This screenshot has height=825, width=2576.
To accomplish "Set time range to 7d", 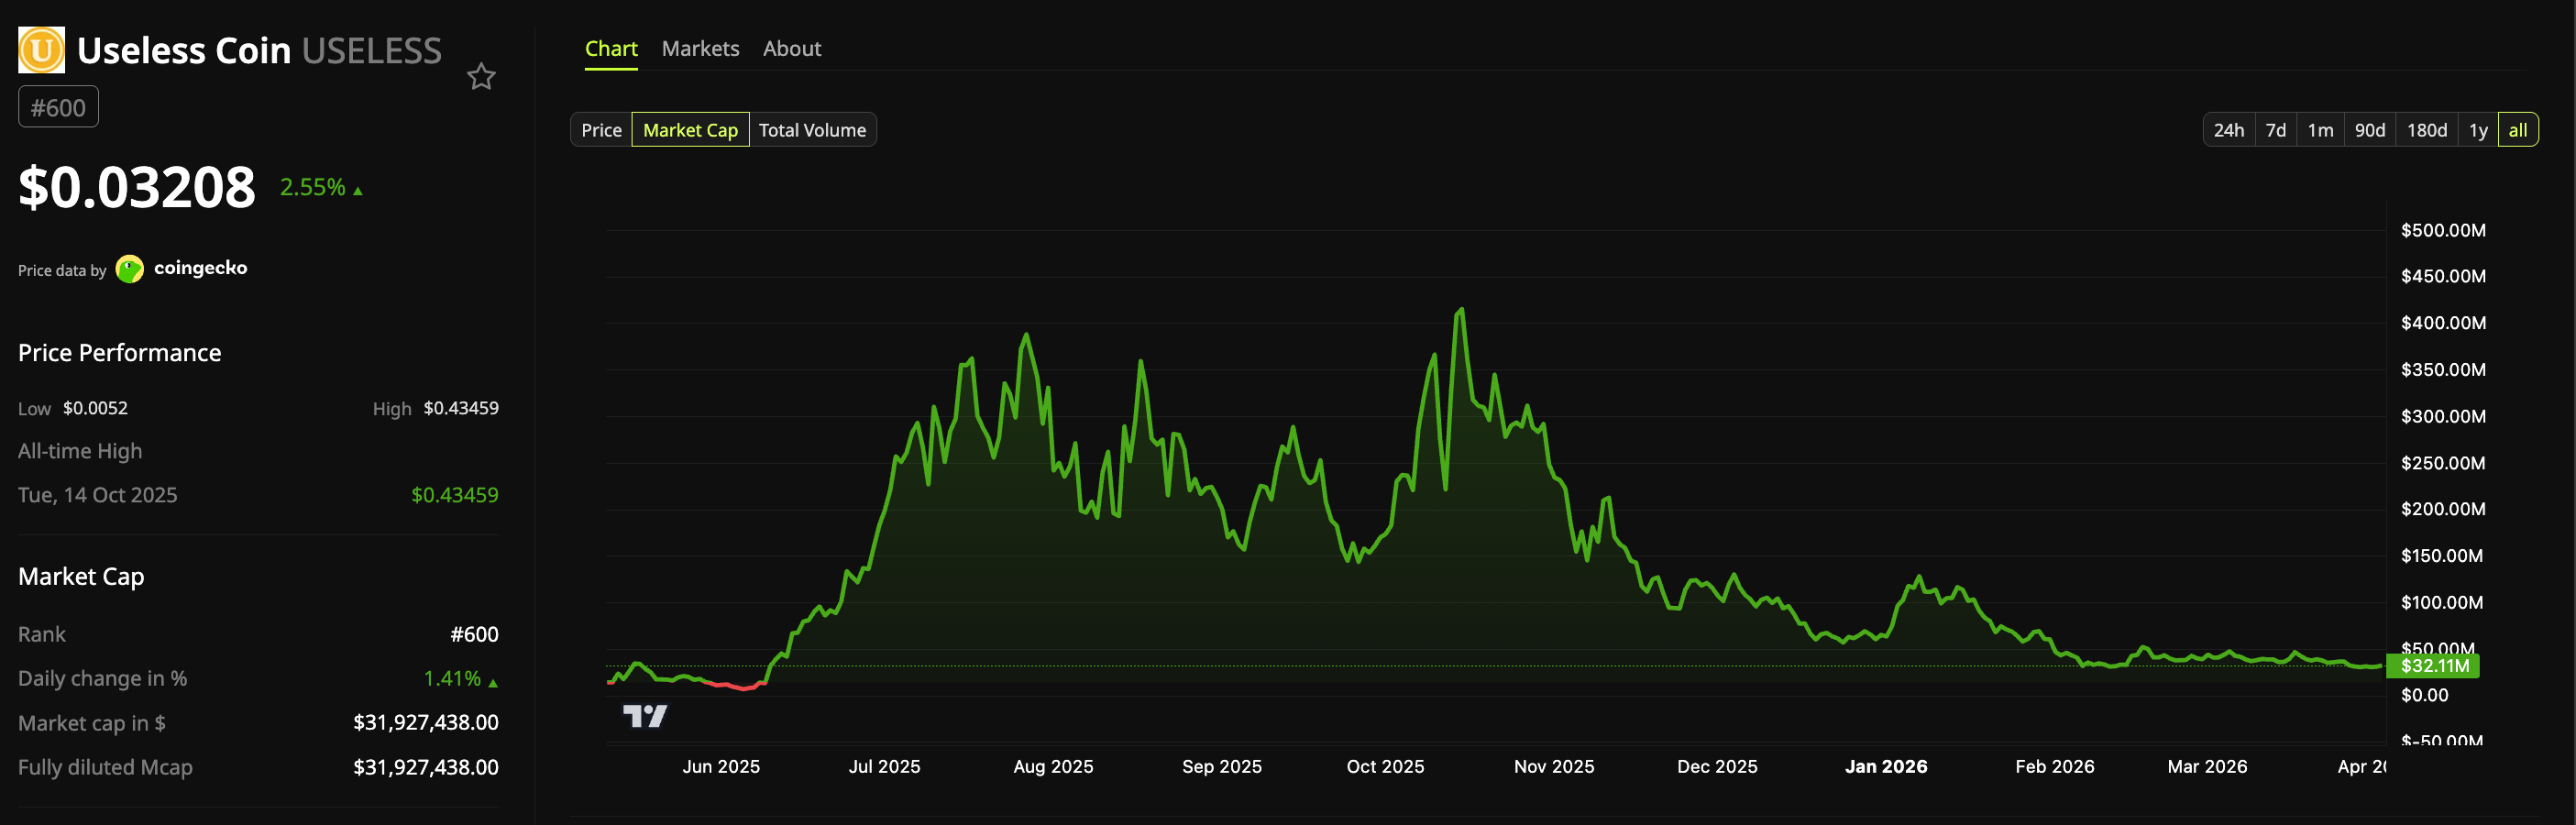I will [2275, 130].
